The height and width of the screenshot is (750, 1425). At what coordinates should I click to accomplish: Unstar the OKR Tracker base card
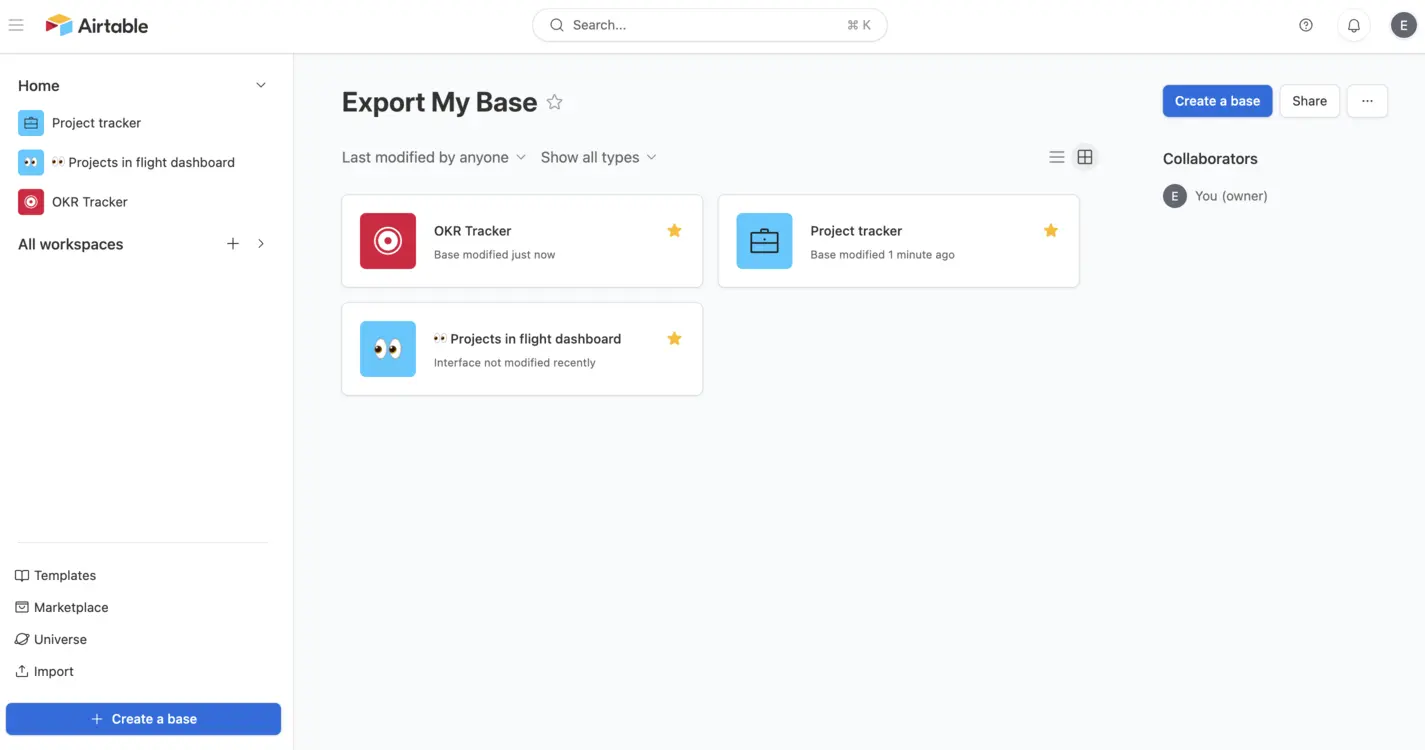674,231
